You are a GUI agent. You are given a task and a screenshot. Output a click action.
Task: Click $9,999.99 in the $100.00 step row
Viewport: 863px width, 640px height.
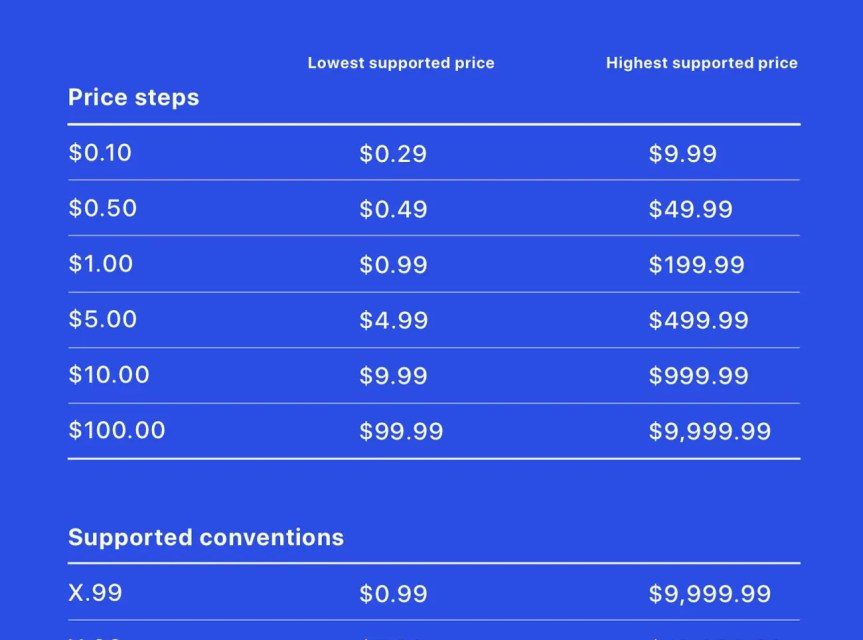(709, 432)
